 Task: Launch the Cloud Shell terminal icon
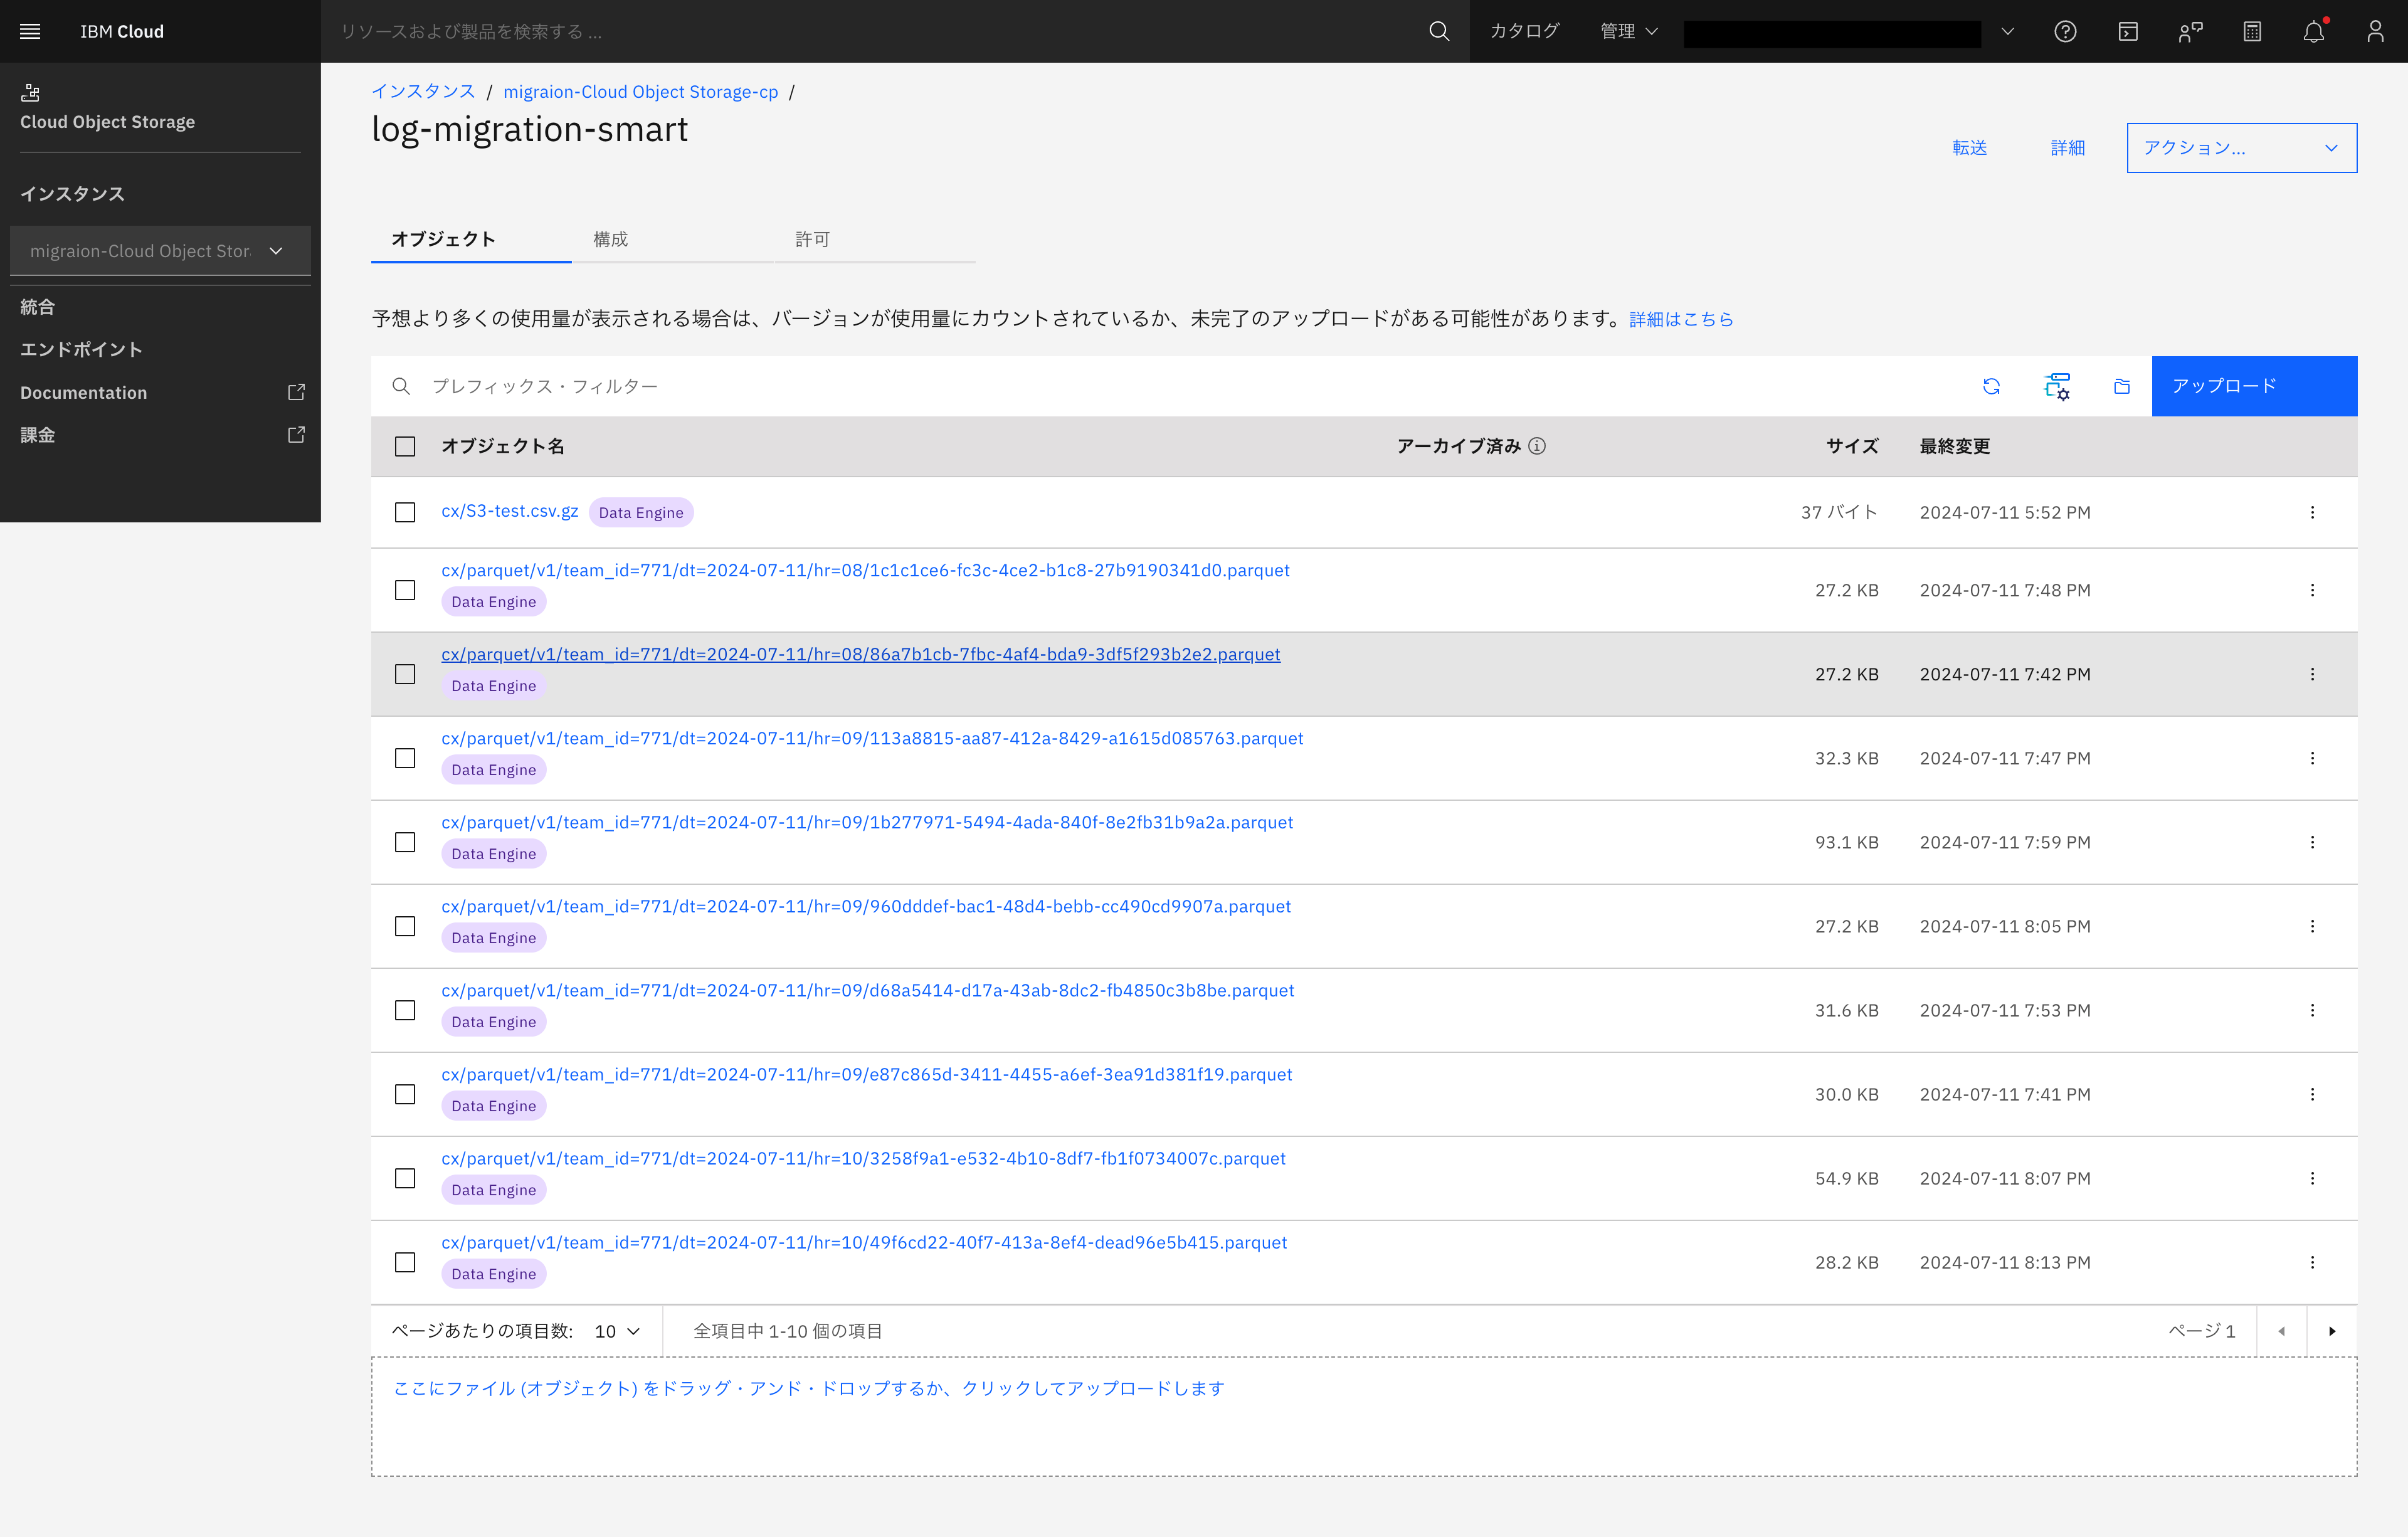tap(2128, 31)
